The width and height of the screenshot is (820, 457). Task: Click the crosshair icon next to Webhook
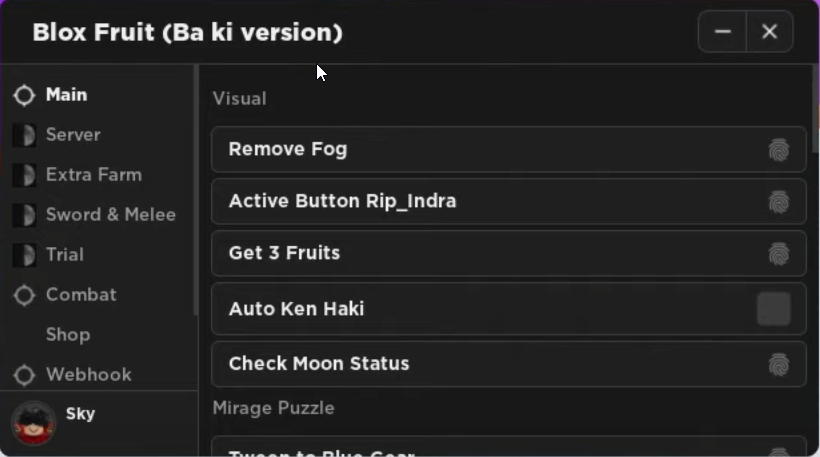24,375
